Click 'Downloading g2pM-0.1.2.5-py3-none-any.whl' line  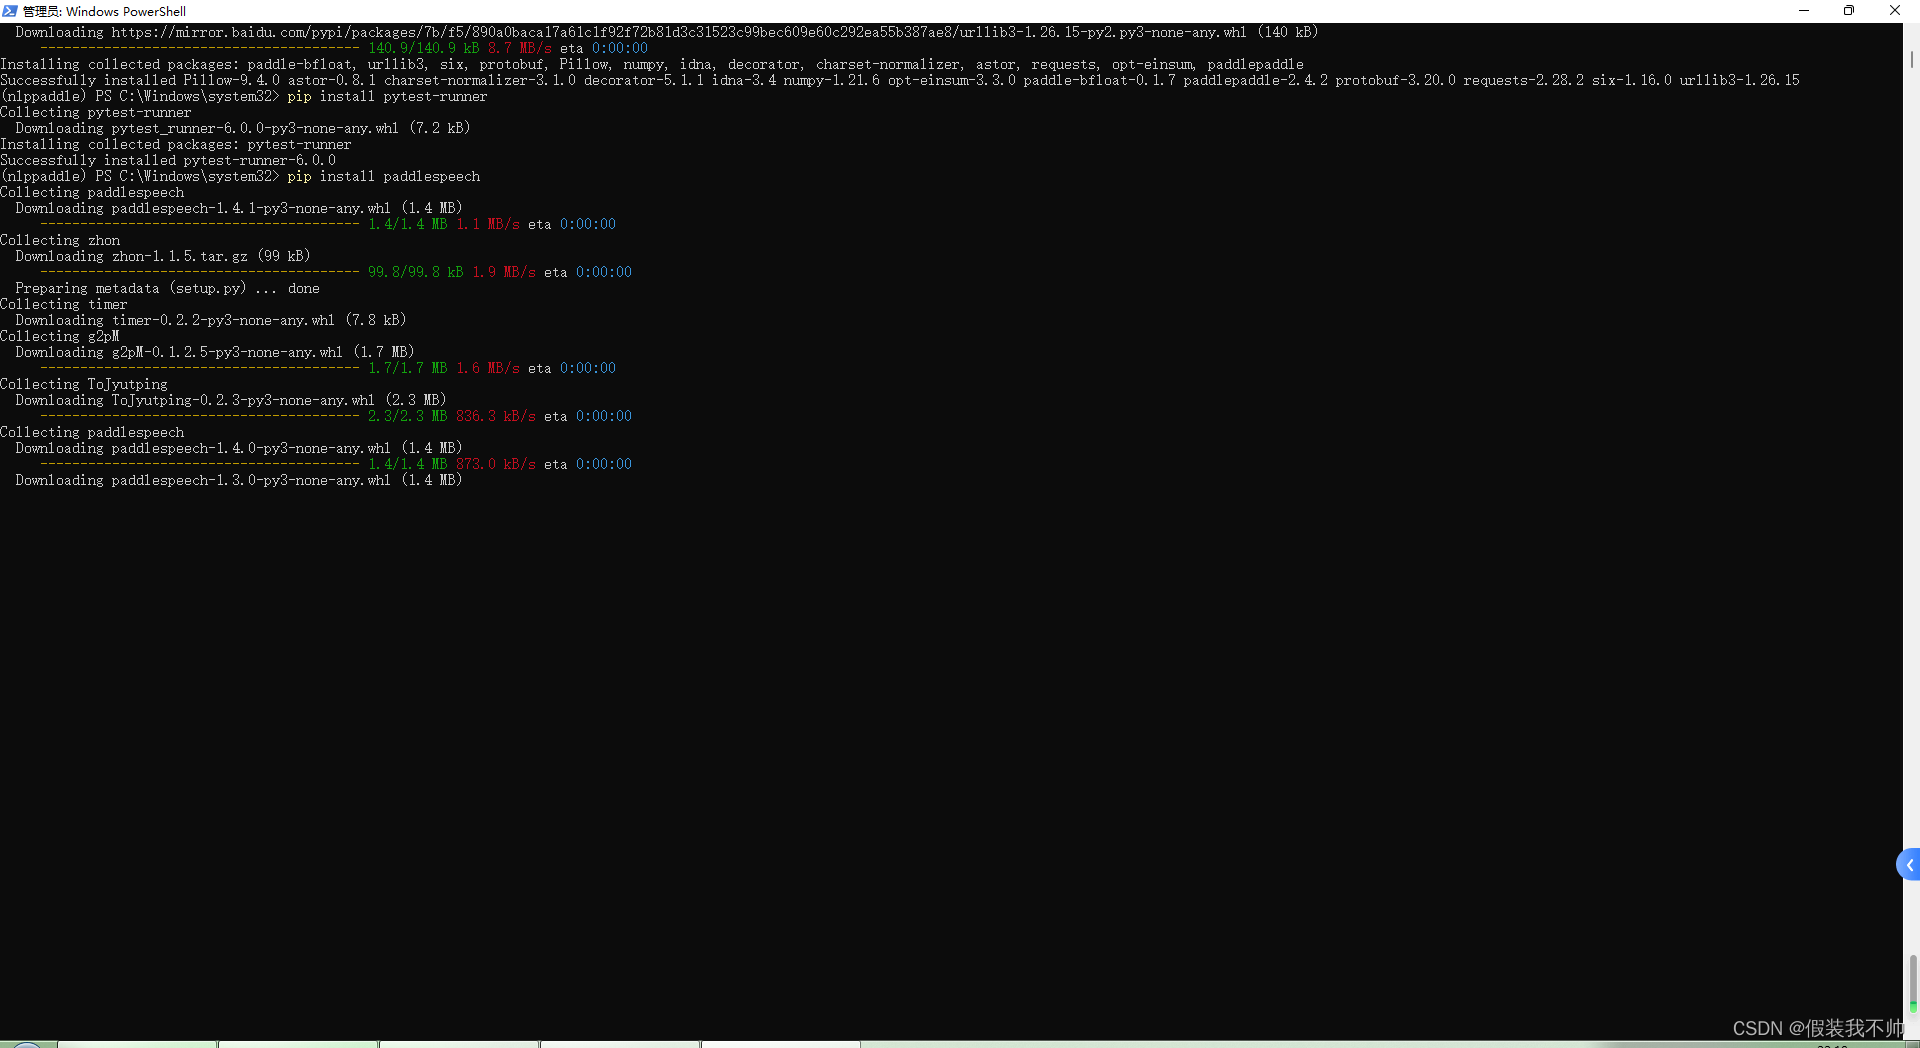click(215, 352)
